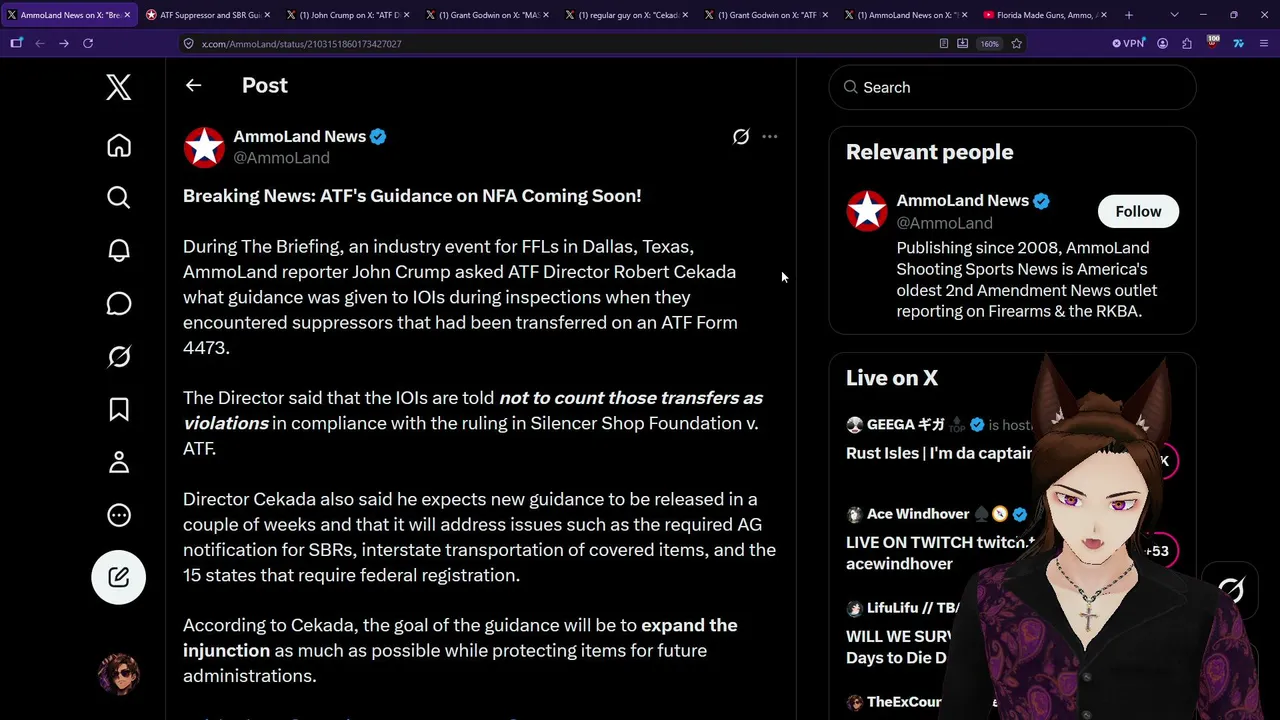Image resolution: width=1280 pixels, height=720 pixels.
Task: Click the X Search input field
Action: point(1012,88)
